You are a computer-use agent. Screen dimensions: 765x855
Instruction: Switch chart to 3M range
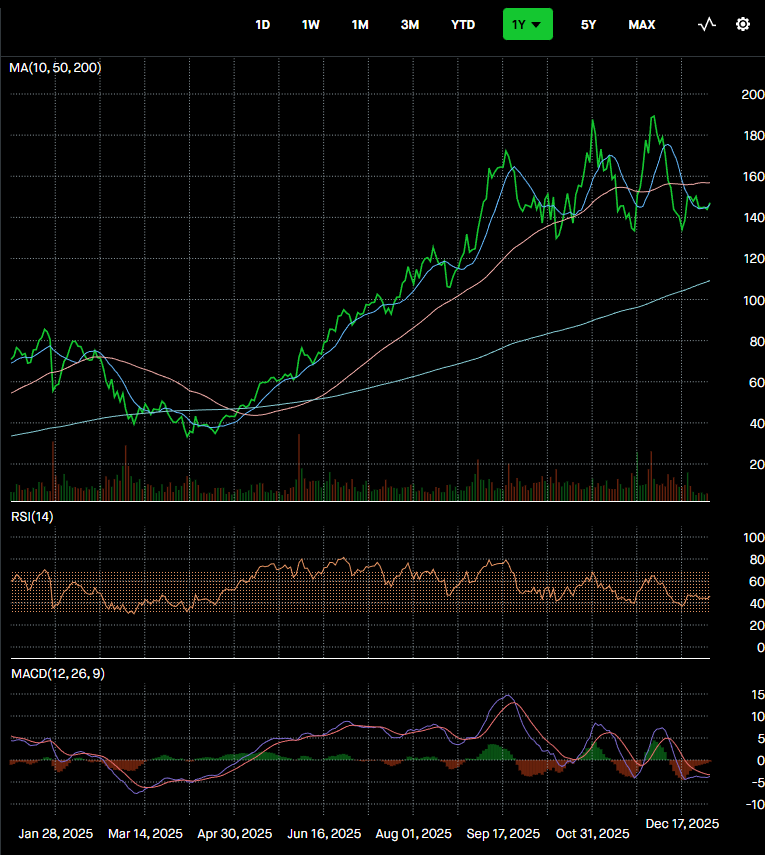click(410, 25)
